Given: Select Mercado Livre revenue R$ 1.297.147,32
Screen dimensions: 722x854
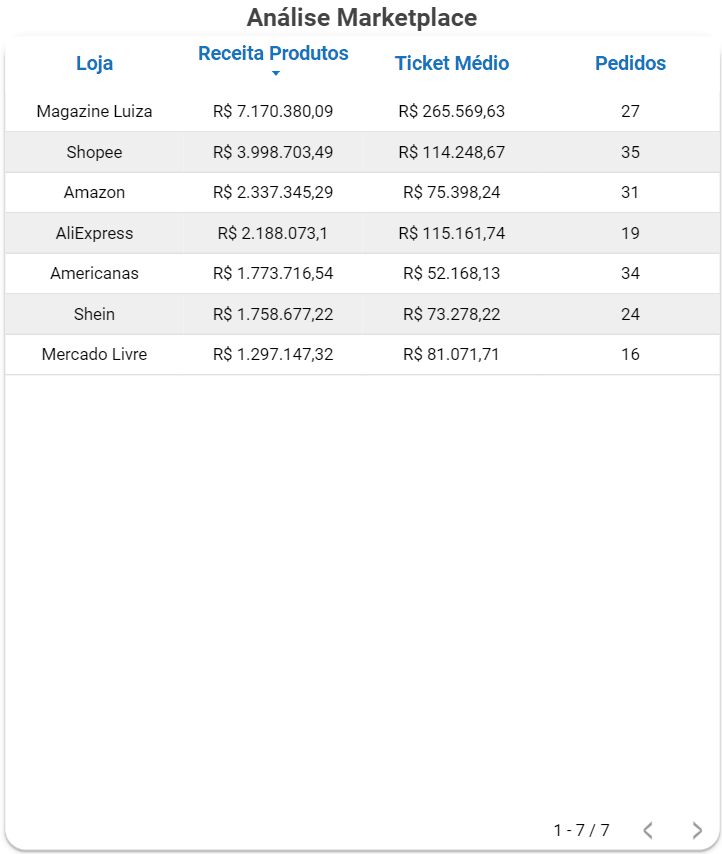Looking at the screenshot, I should [273, 355].
